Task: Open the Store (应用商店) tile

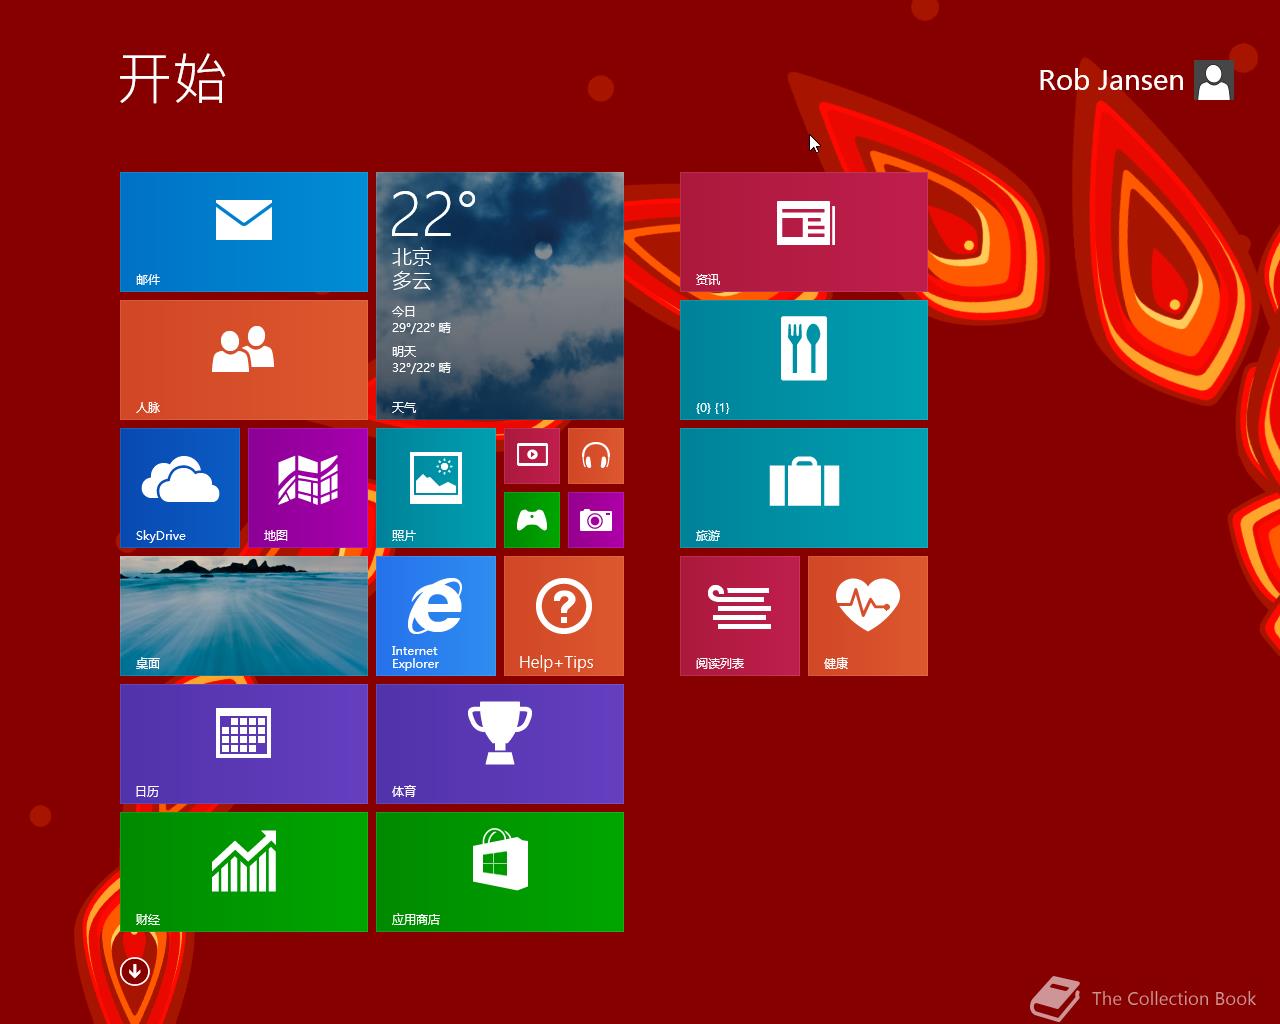Action: click(x=500, y=872)
